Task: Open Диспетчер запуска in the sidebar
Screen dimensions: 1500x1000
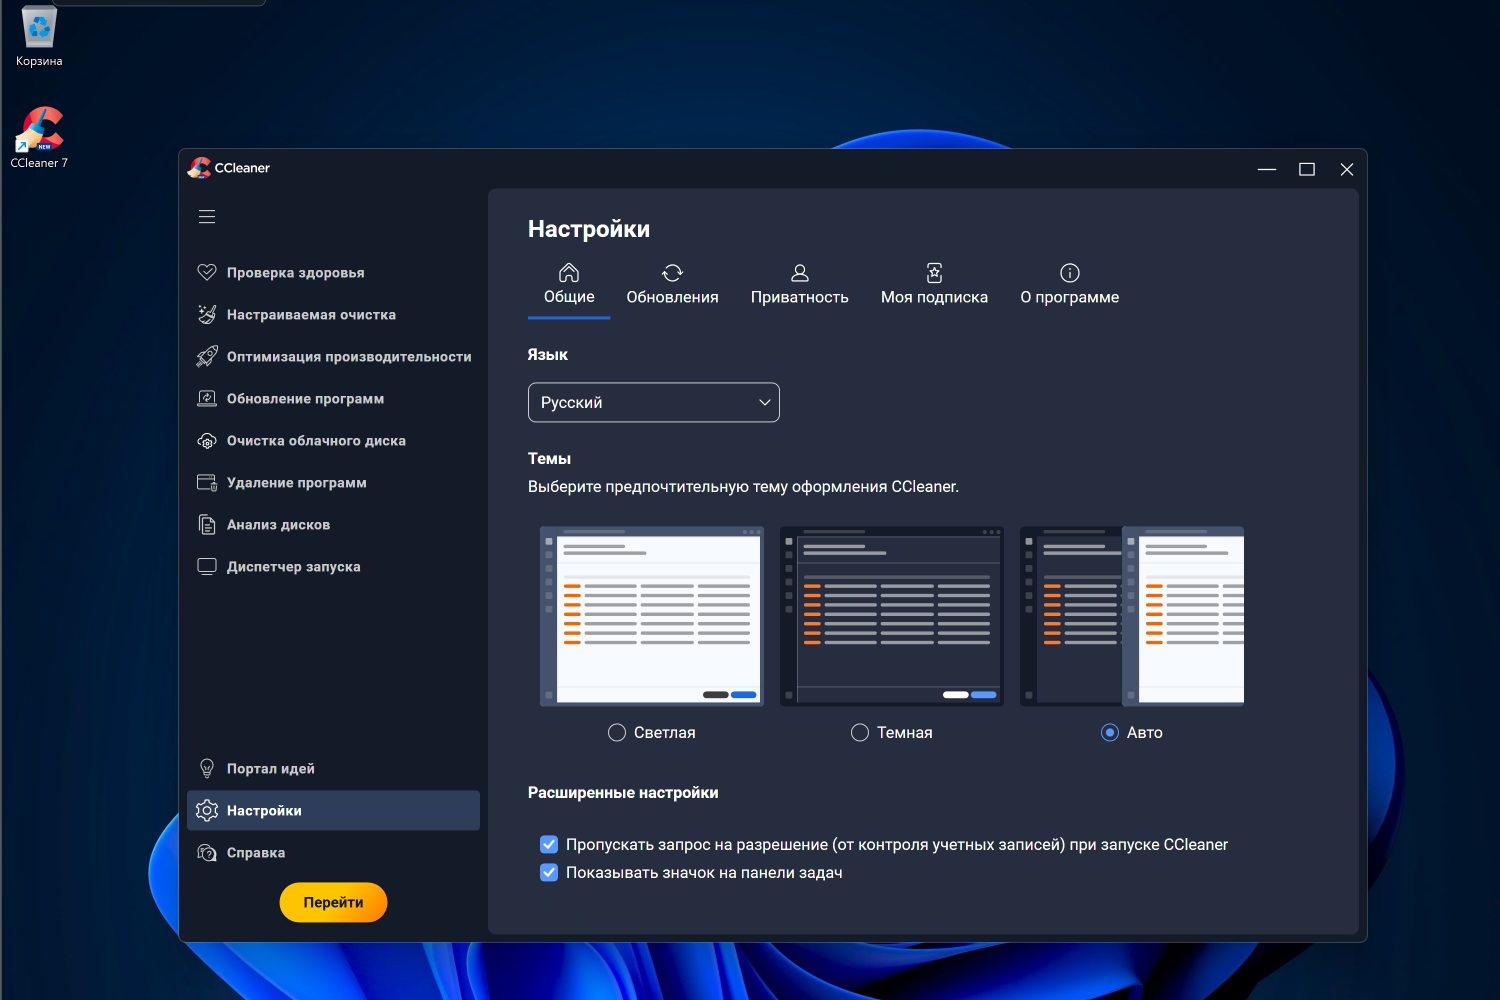Action: (333, 566)
